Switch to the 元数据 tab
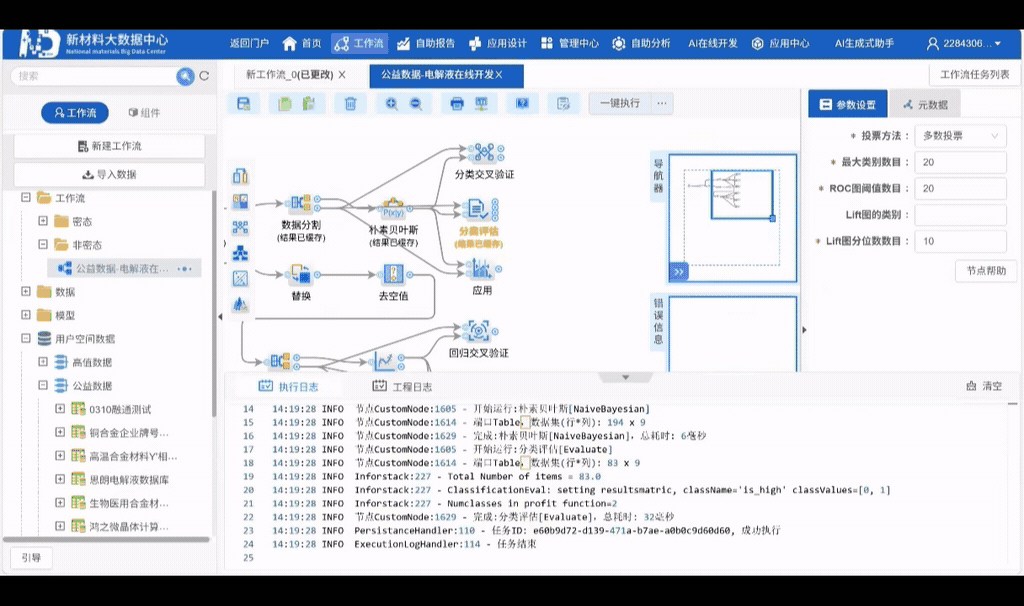 (x=926, y=104)
